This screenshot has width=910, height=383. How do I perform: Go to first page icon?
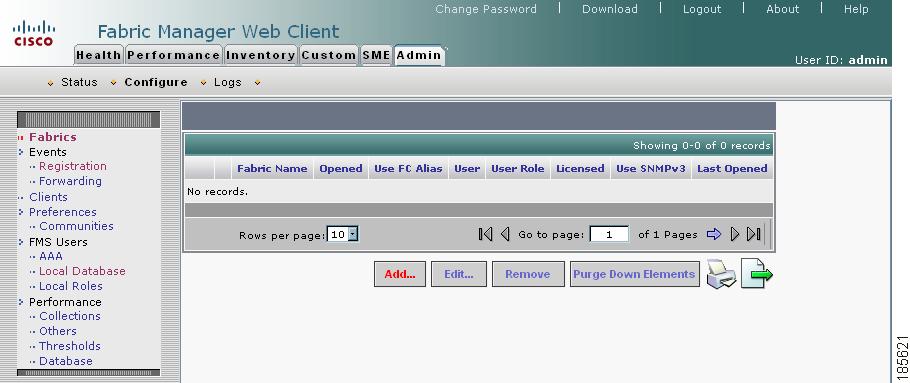(485, 234)
